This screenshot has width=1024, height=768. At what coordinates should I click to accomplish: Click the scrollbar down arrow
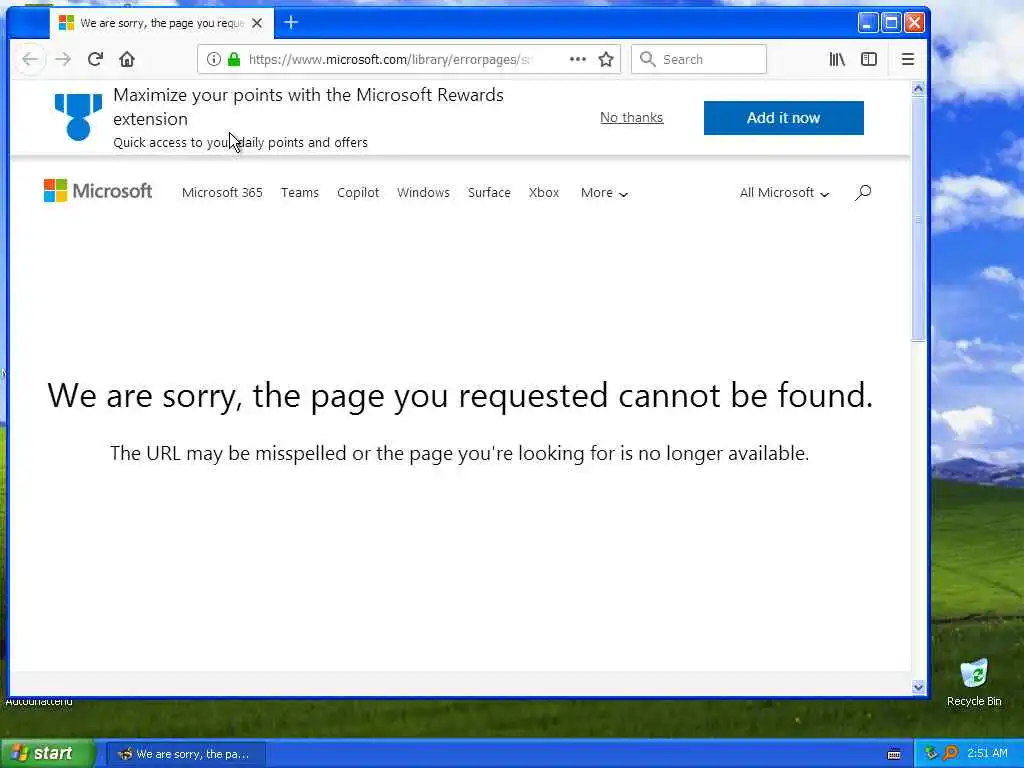pyautogui.click(x=918, y=687)
